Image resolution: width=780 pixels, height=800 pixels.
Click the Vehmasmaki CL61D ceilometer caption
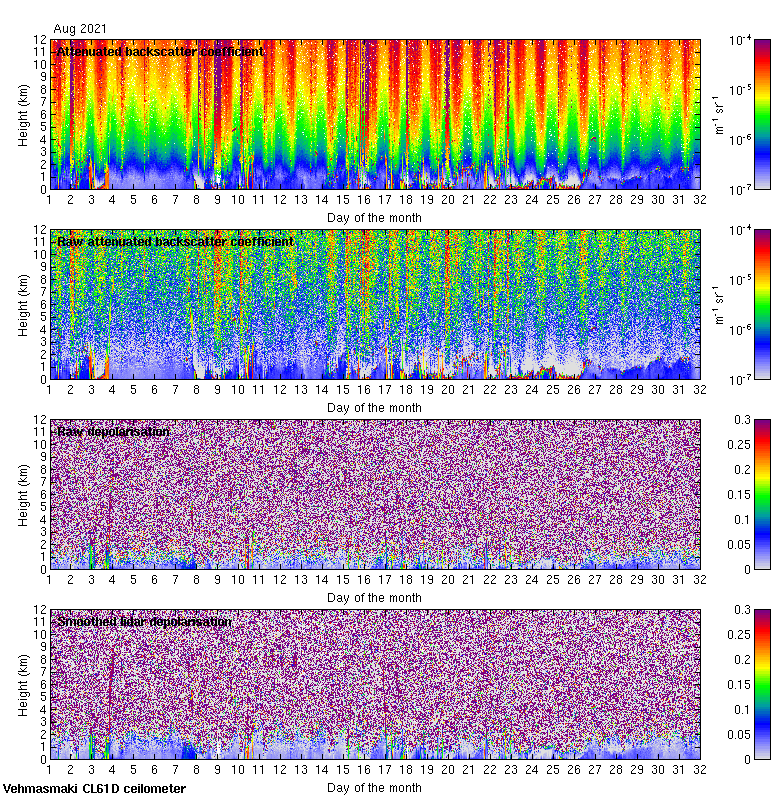click(94, 789)
